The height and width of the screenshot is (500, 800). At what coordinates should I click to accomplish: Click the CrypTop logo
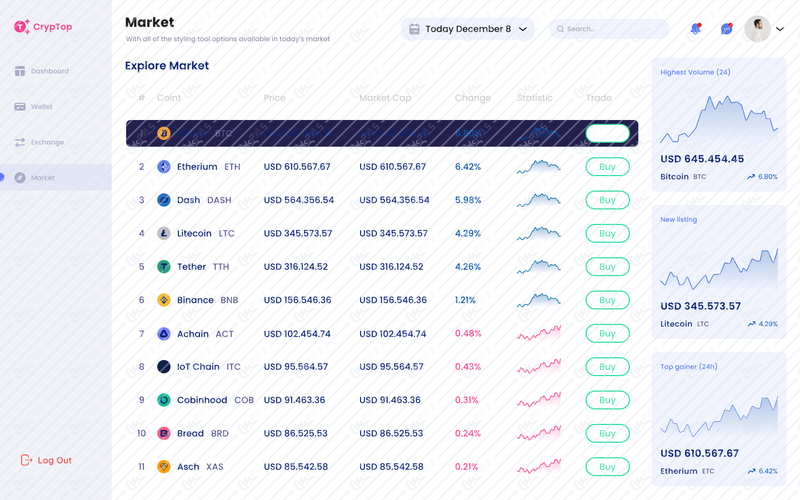pyautogui.click(x=43, y=27)
